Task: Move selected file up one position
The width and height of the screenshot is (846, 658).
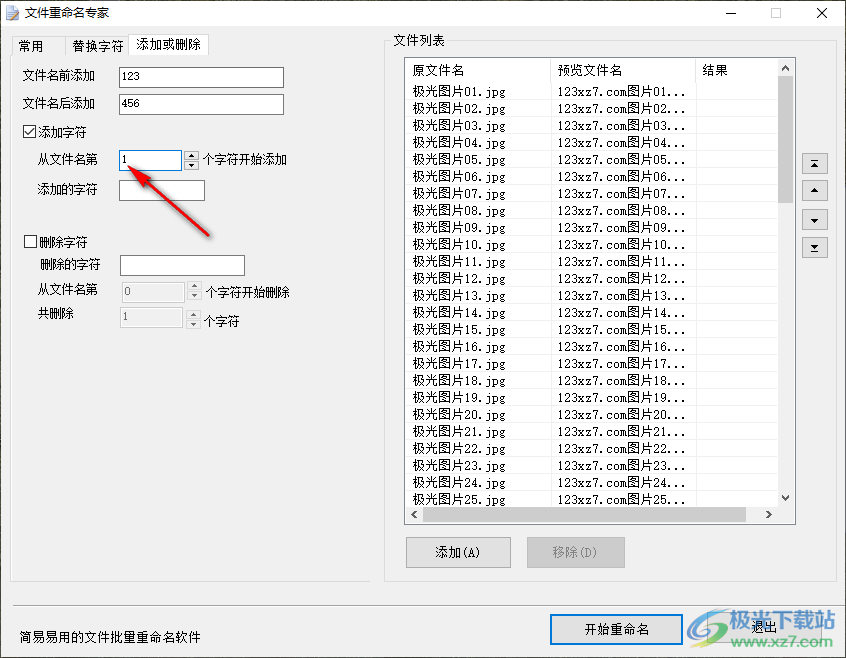Action: 815,190
